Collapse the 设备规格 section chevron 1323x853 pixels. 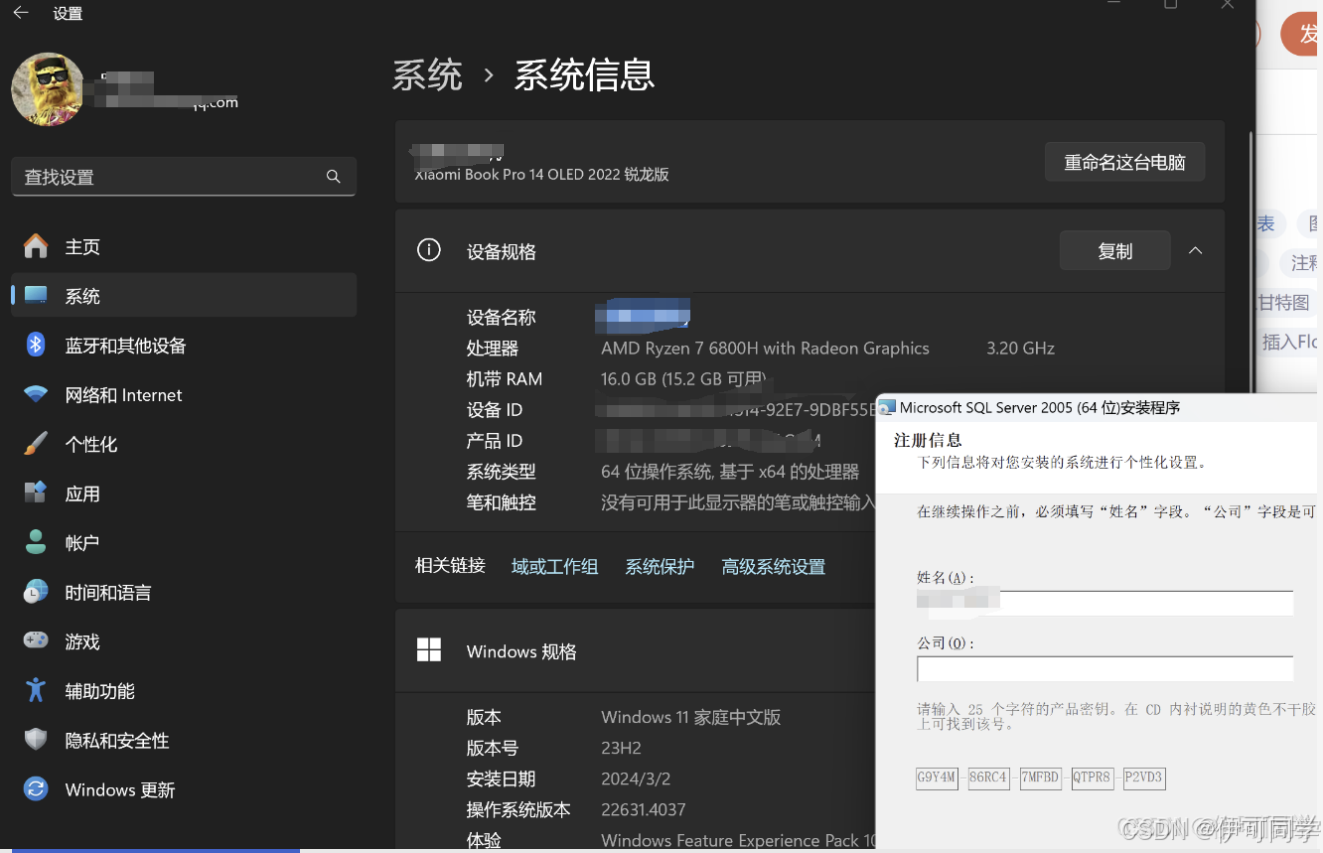1195,251
